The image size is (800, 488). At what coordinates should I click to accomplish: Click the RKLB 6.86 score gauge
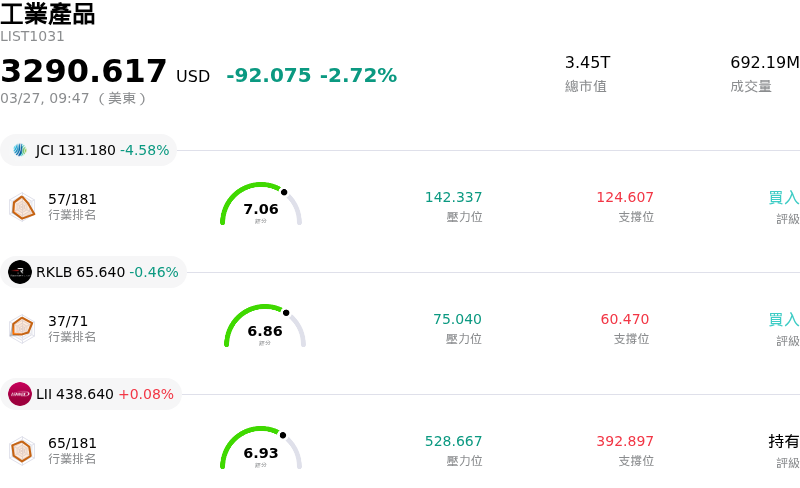[x=265, y=327]
